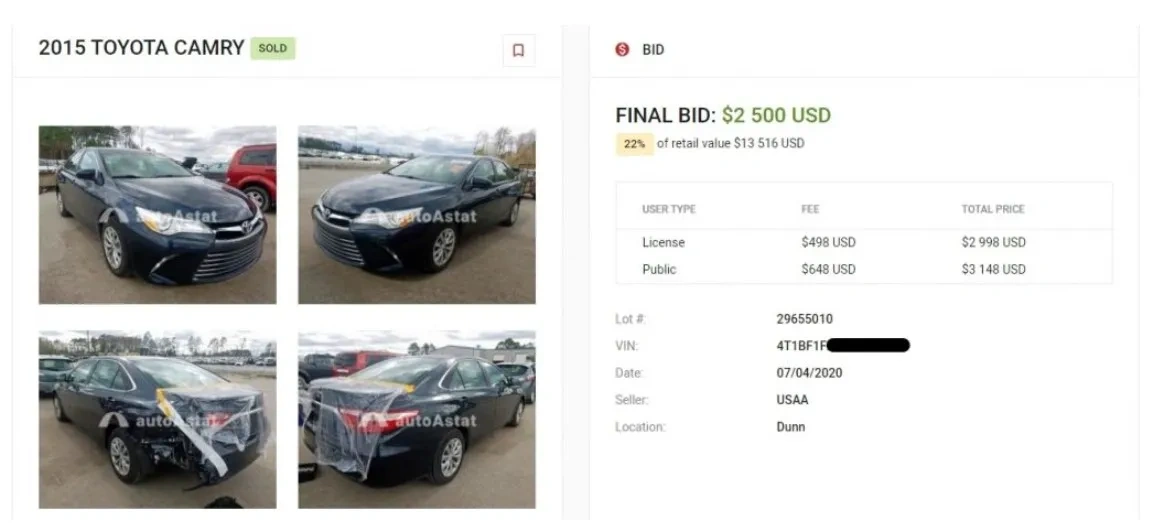The width and height of the screenshot is (1149, 523).
Task: Click the red dollar BID icon
Action: pyautogui.click(x=622, y=50)
